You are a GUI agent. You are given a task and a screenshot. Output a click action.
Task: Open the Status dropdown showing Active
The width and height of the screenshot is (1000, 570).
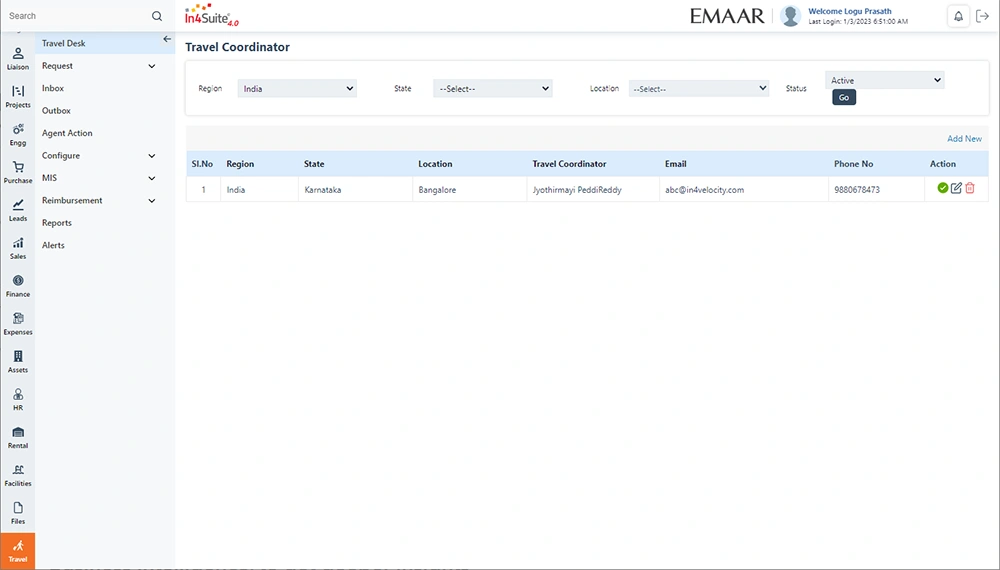pyautogui.click(x=884, y=80)
